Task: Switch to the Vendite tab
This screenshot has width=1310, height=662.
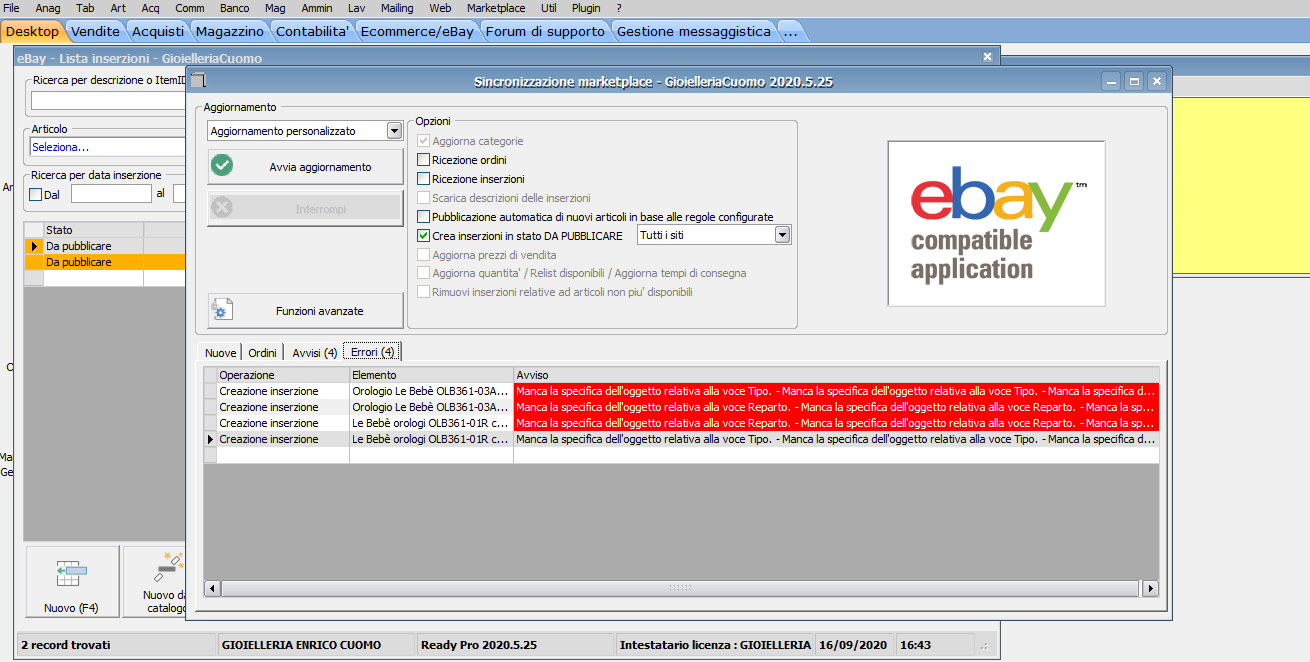Action: [95, 31]
